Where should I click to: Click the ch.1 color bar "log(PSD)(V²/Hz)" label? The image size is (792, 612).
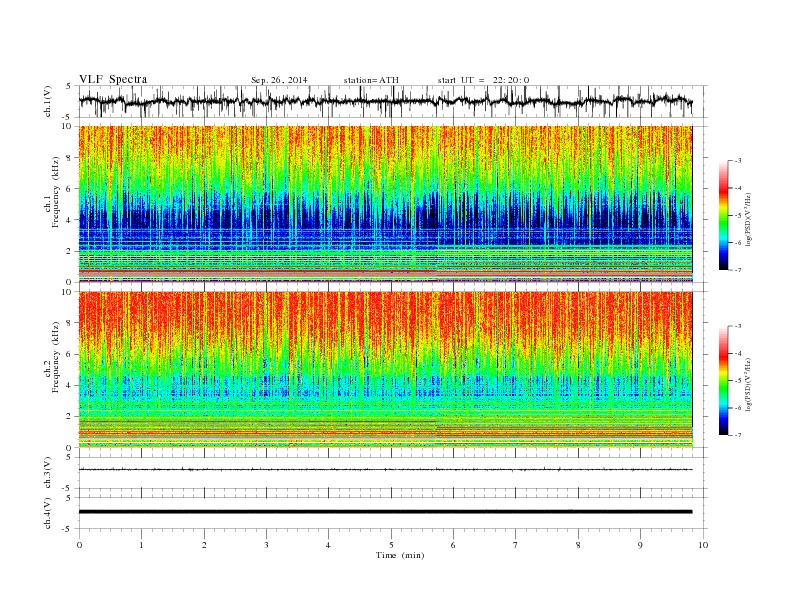pyautogui.click(x=748, y=219)
